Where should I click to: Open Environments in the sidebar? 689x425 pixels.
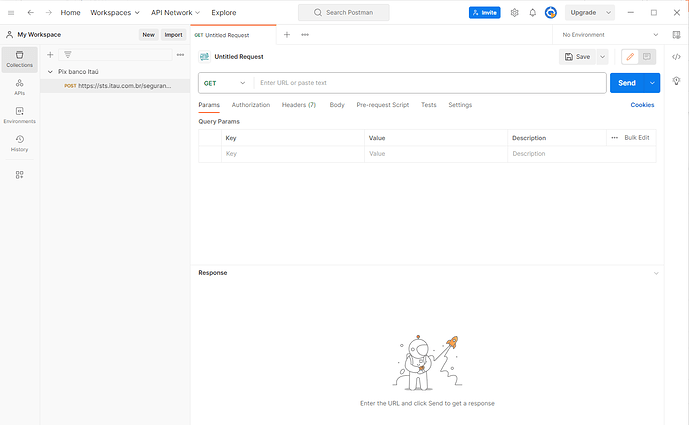coord(19,115)
